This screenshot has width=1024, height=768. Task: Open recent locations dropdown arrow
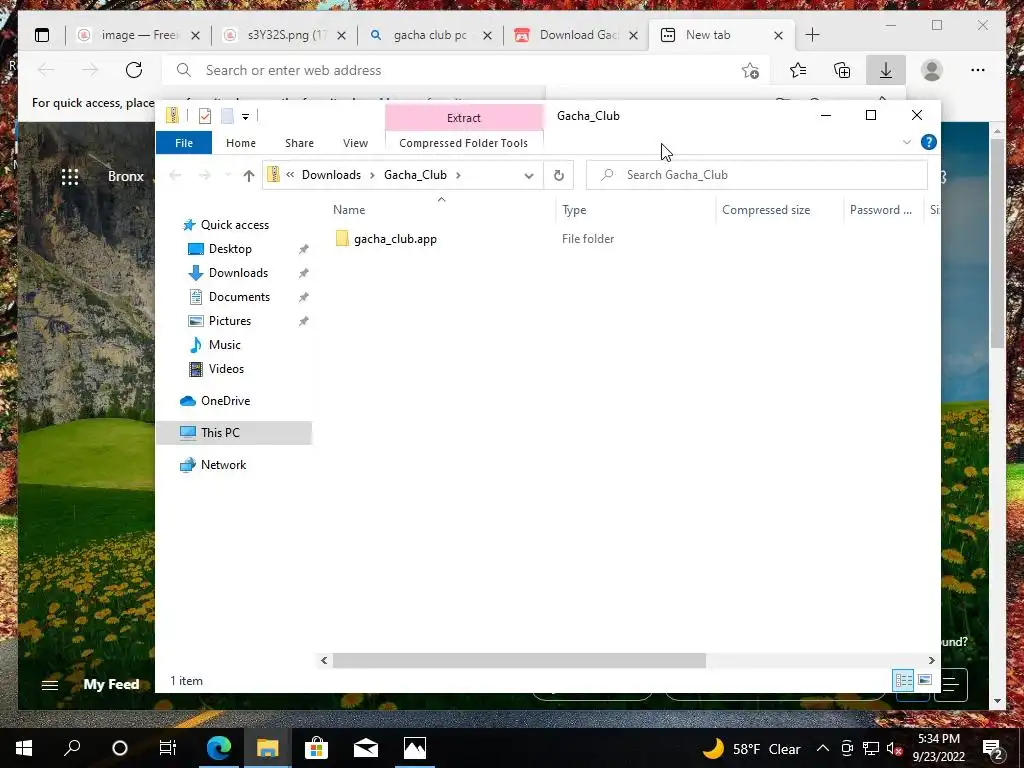click(227, 175)
